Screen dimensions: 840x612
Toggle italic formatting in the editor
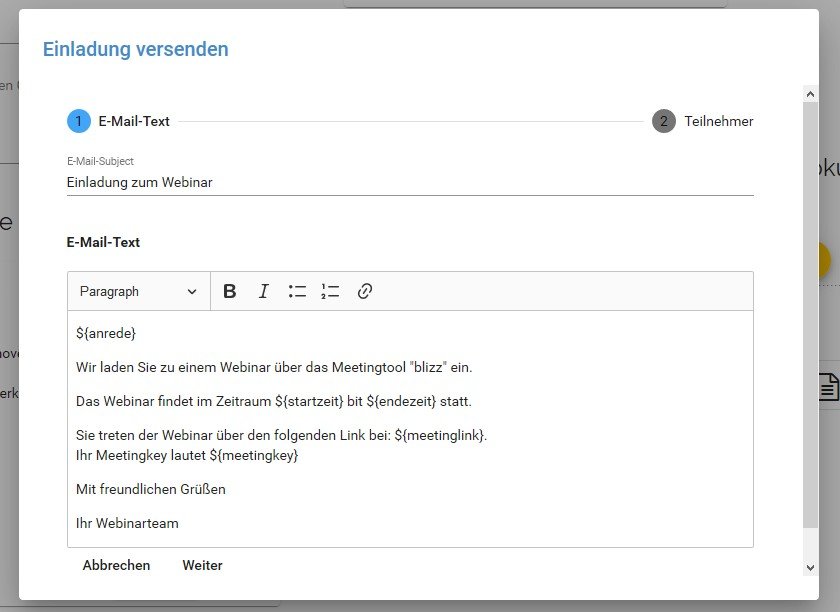pyautogui.click(x=264, y=292)
